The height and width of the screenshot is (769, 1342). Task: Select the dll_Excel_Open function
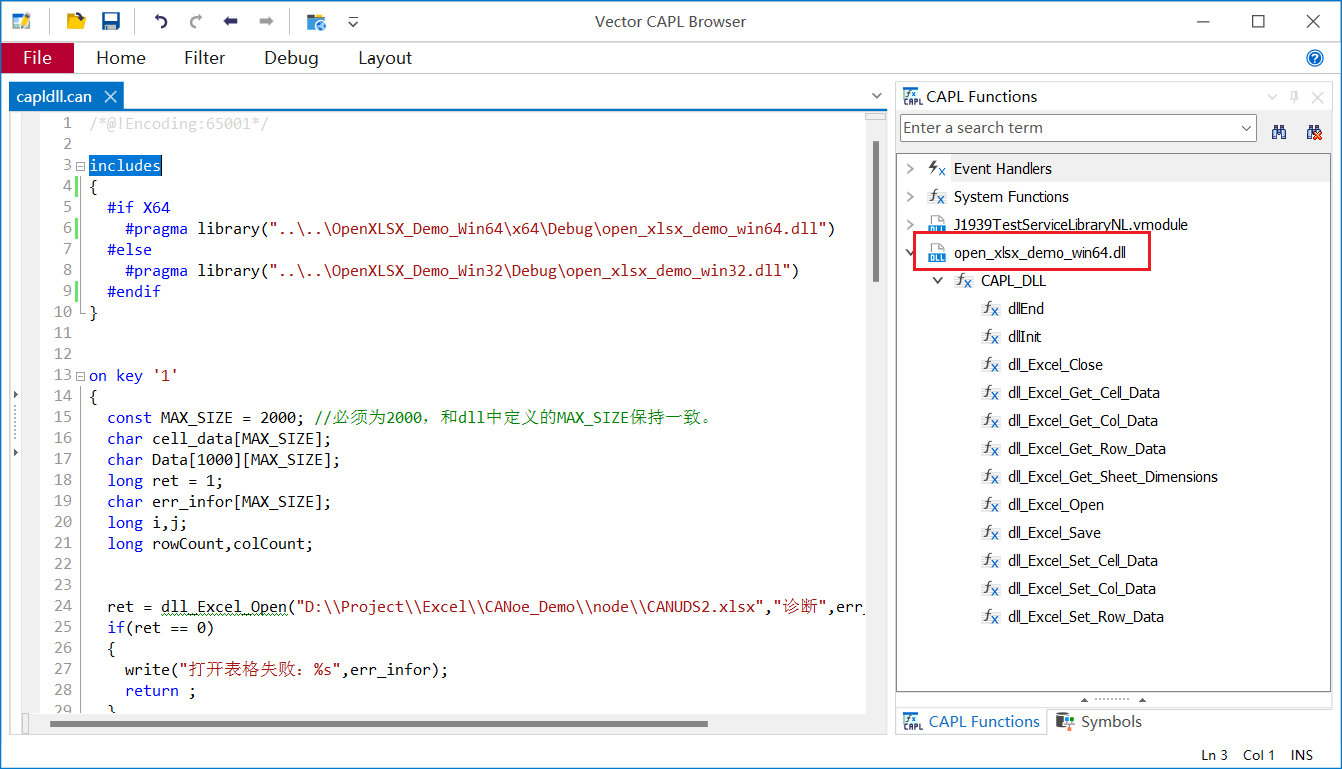1056,505
